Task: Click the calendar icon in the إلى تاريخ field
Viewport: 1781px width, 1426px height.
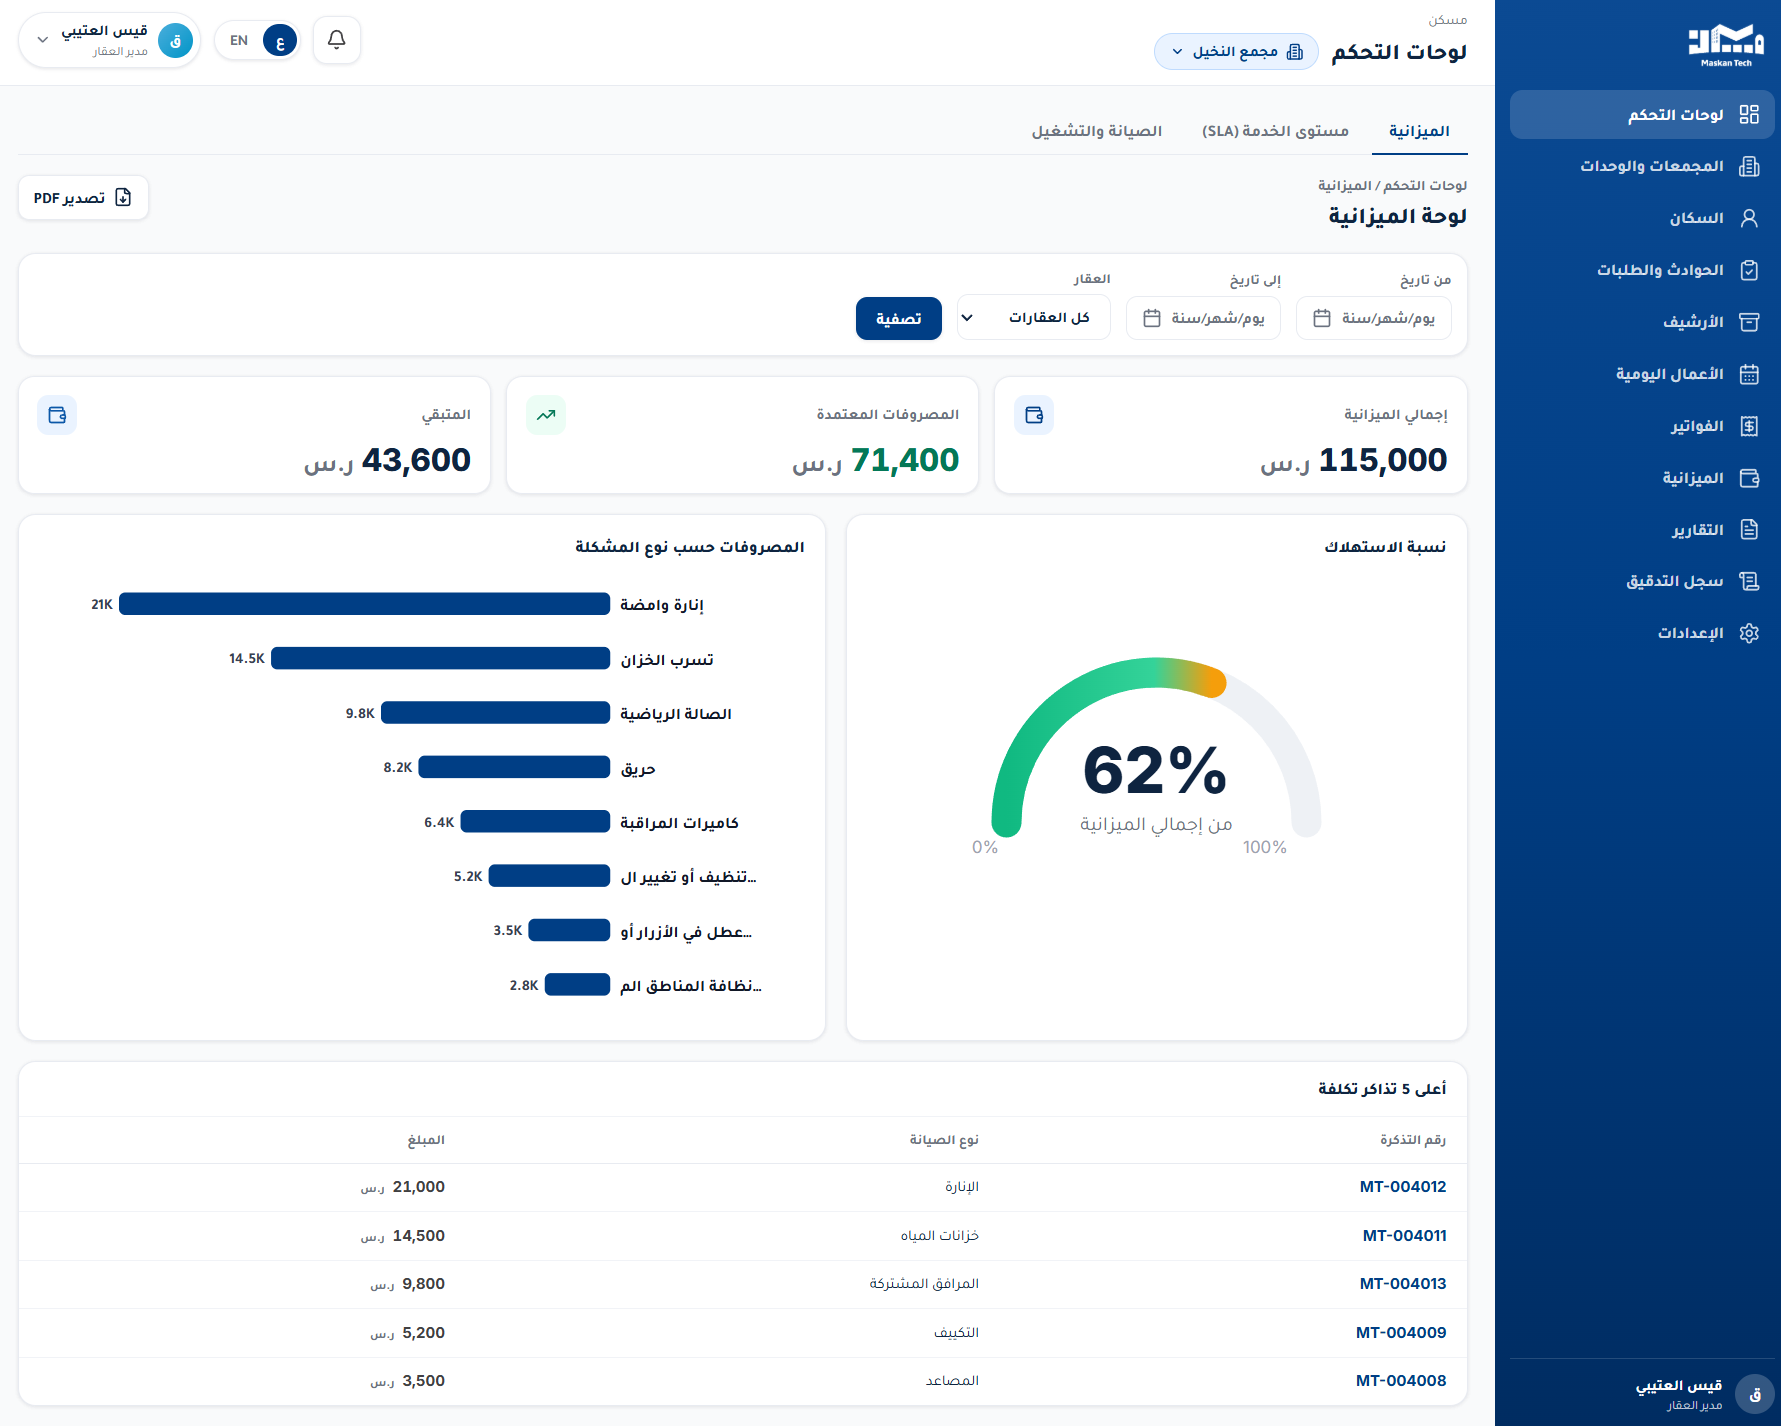Action: 1152,318
